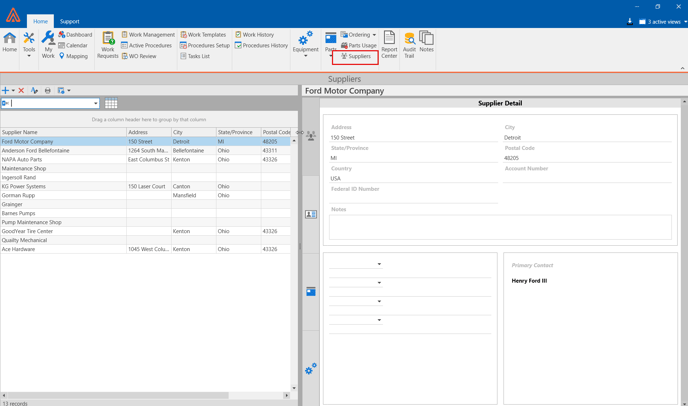
Task: Sort by Address column header
Action: (149, 132)
